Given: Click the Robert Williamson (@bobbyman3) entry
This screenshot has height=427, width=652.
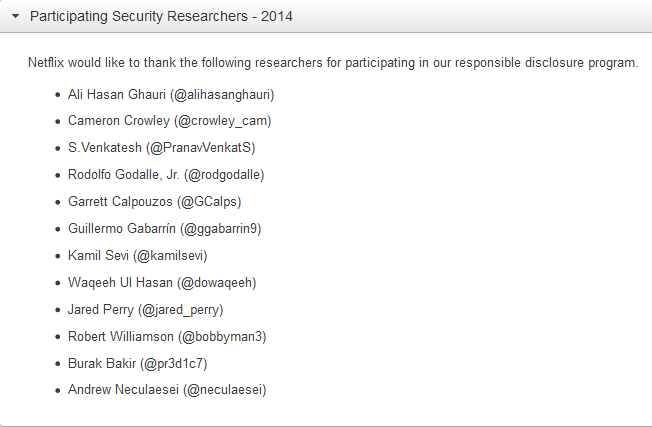Looking at the screenshot, I should pos(167,337).
